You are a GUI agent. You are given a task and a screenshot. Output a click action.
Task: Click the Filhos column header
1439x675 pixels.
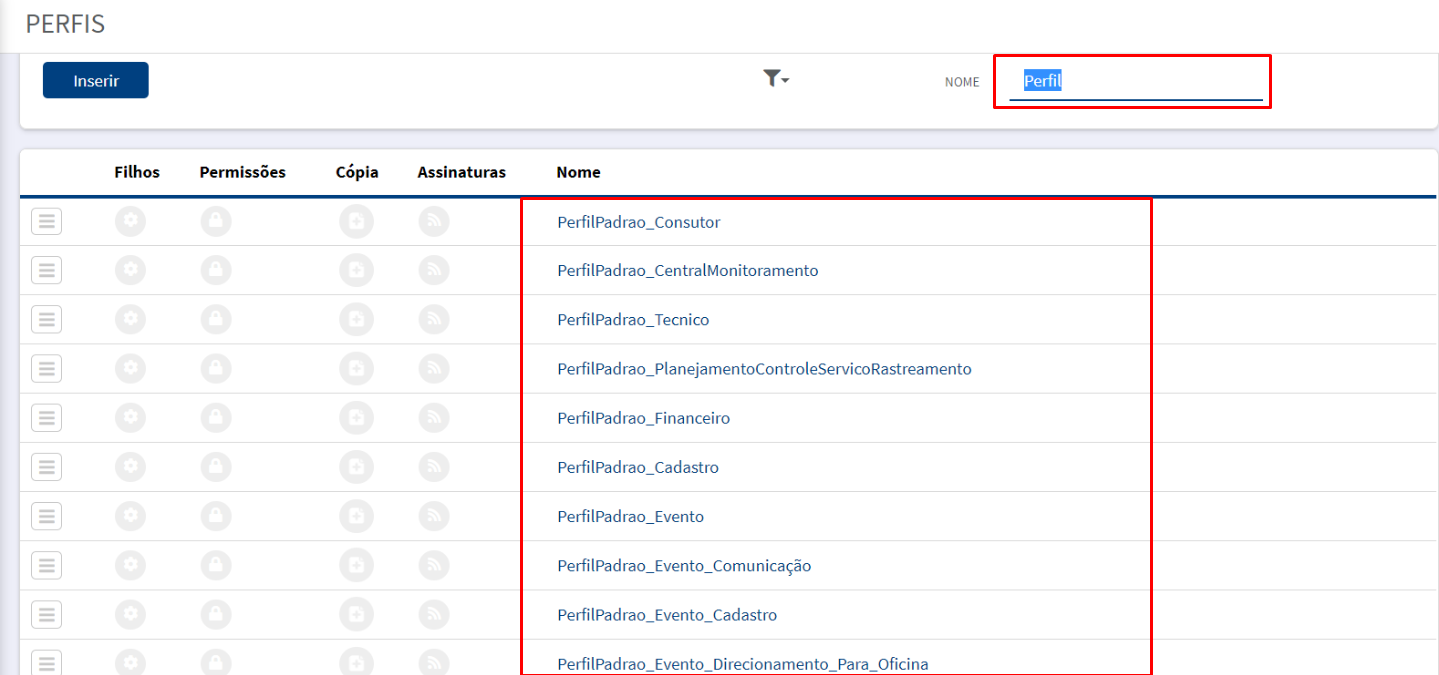[137, 172]
